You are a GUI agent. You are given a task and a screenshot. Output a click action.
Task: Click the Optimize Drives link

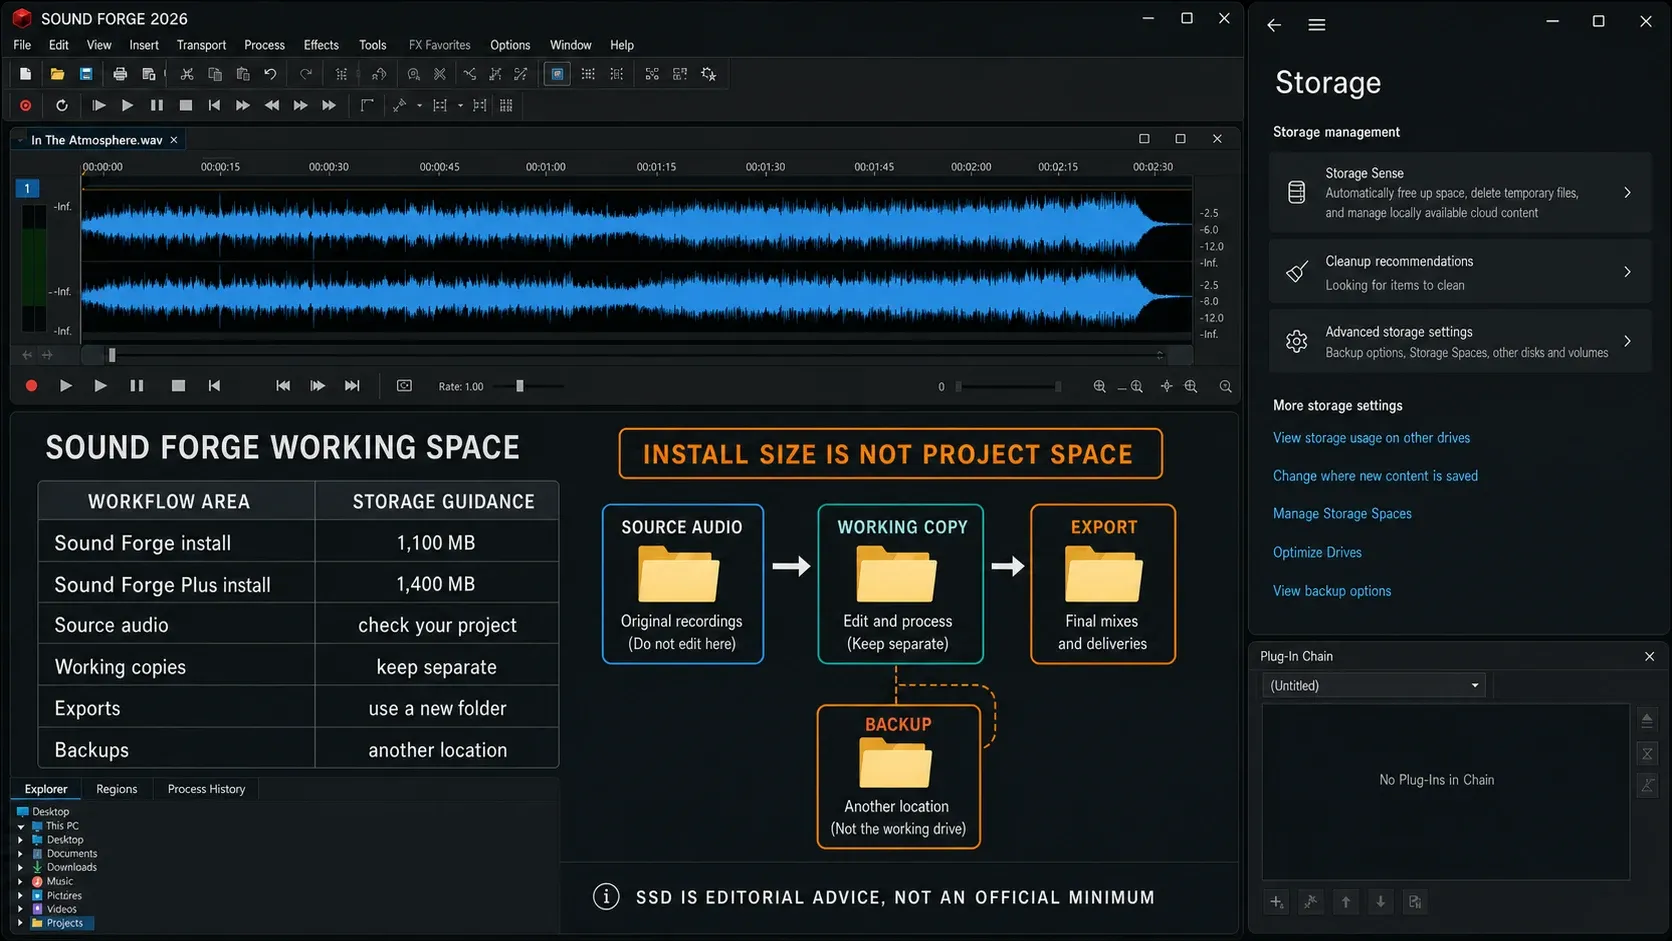coord(1317,552)
